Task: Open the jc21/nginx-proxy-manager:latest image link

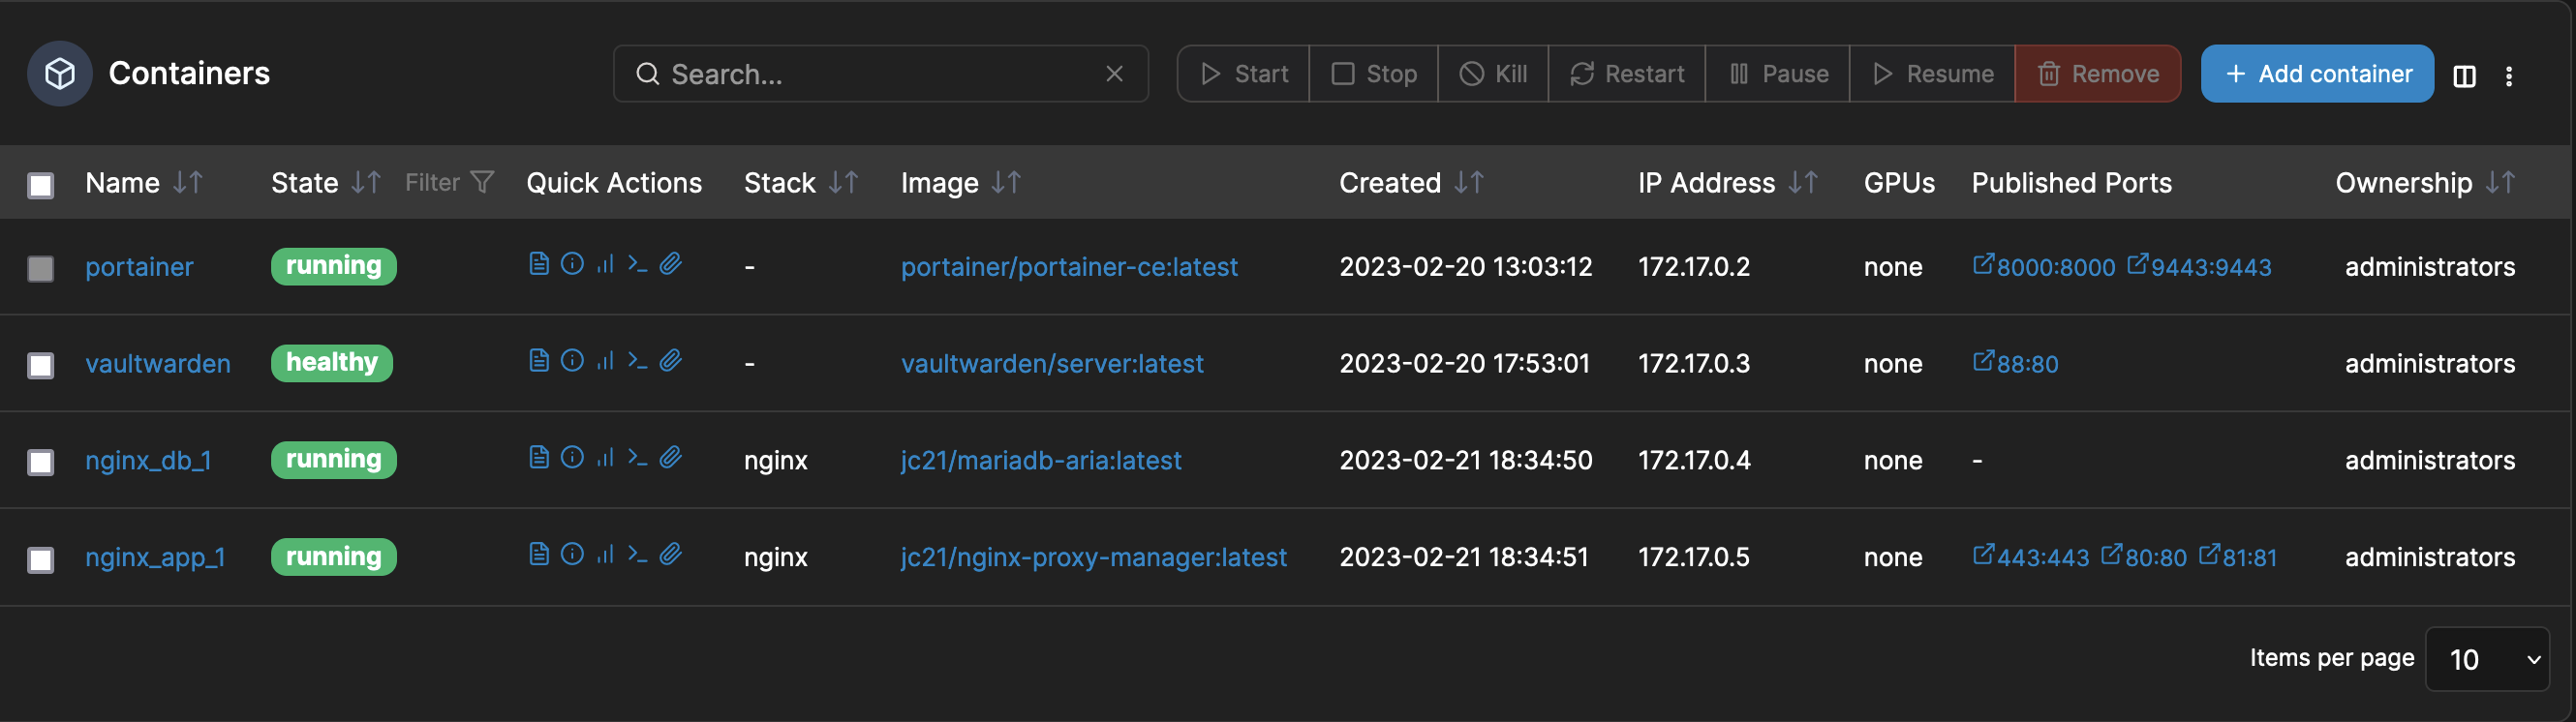Action: tap(1093, 557)
